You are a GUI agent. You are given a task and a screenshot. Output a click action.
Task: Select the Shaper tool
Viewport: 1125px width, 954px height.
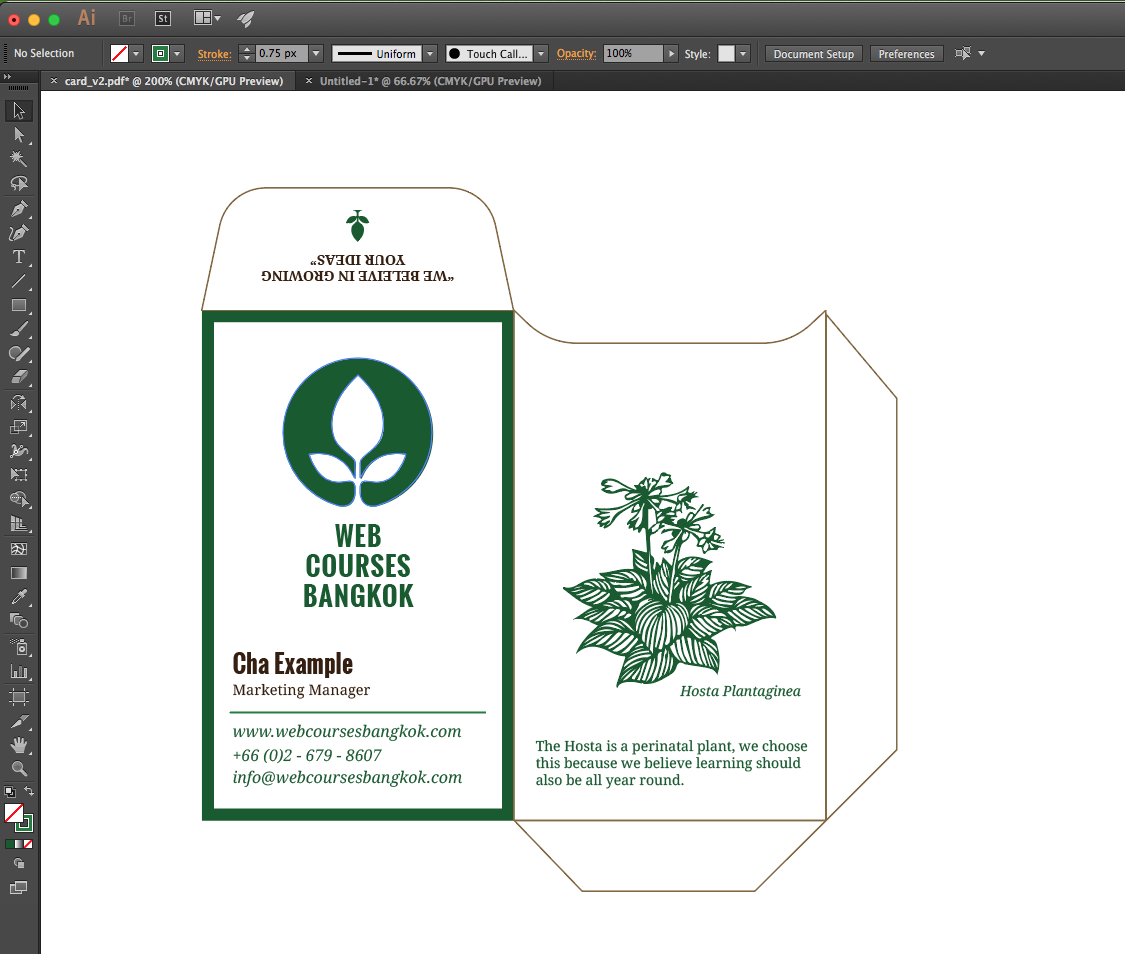coord(19,354)
